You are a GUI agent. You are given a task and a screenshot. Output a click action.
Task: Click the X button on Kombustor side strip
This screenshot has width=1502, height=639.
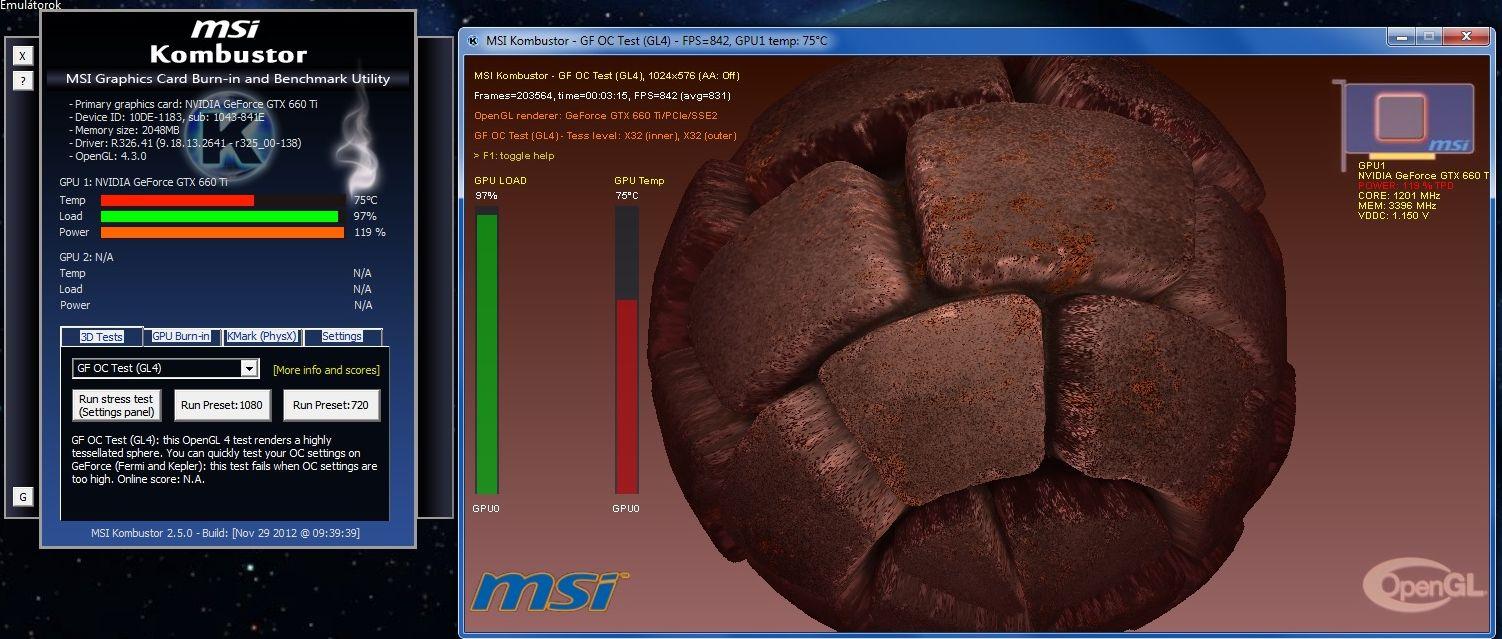(23, 56)
